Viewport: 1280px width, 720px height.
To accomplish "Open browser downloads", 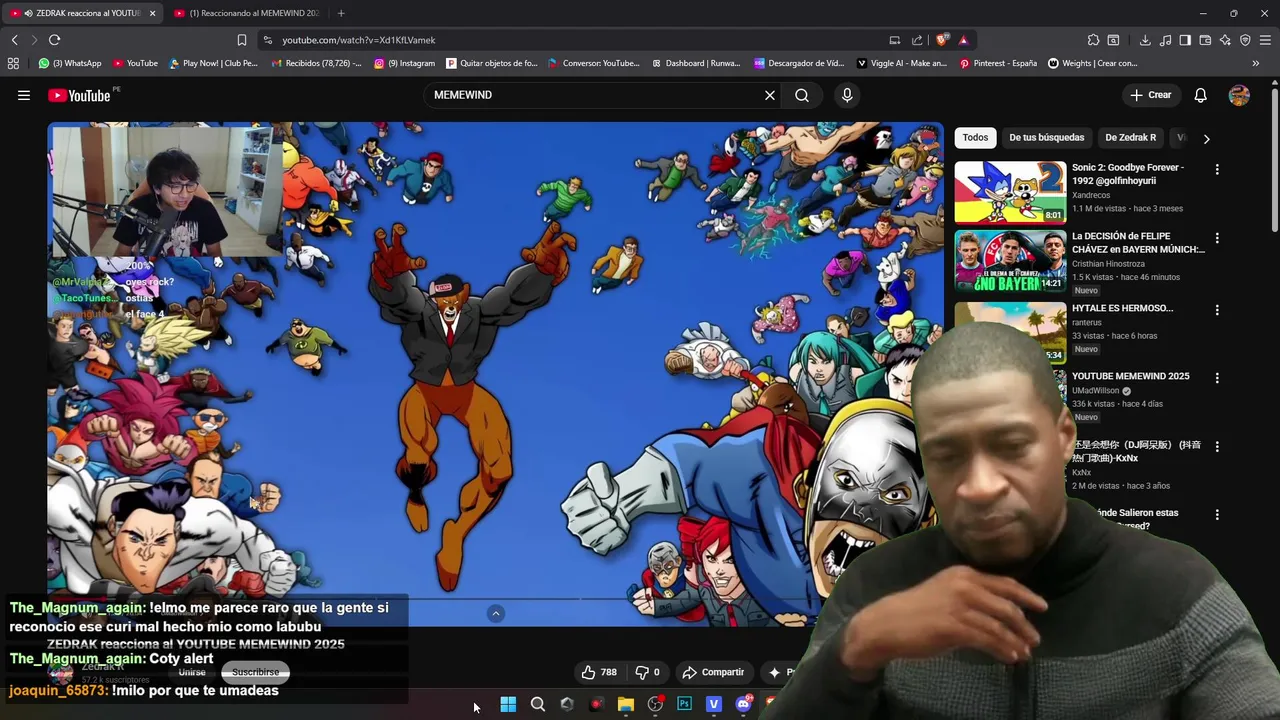I will click(x=1145, y=40).
